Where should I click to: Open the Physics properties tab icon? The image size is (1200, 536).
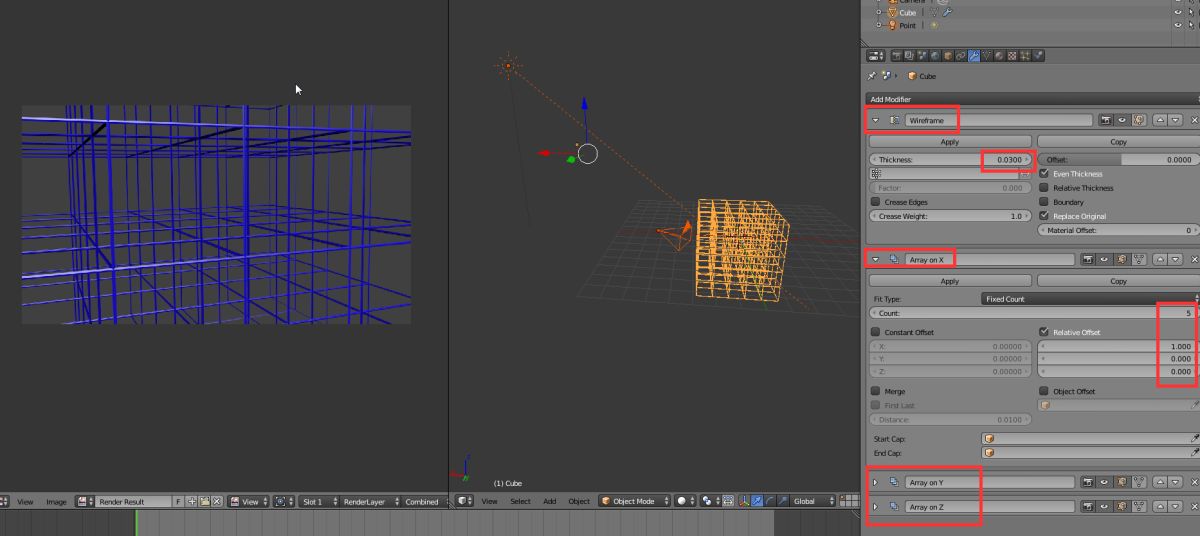tap(1037, 56)
